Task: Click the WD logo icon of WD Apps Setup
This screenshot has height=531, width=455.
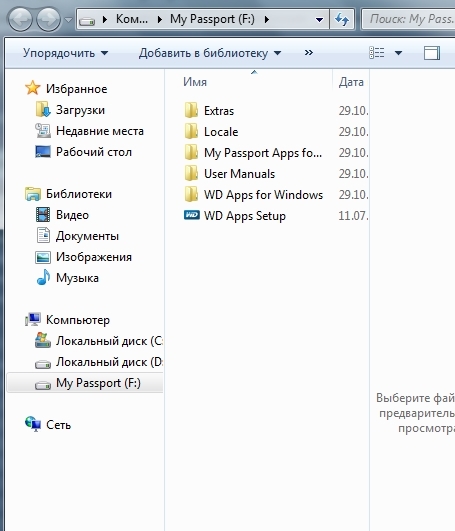Action: [192, 214]
